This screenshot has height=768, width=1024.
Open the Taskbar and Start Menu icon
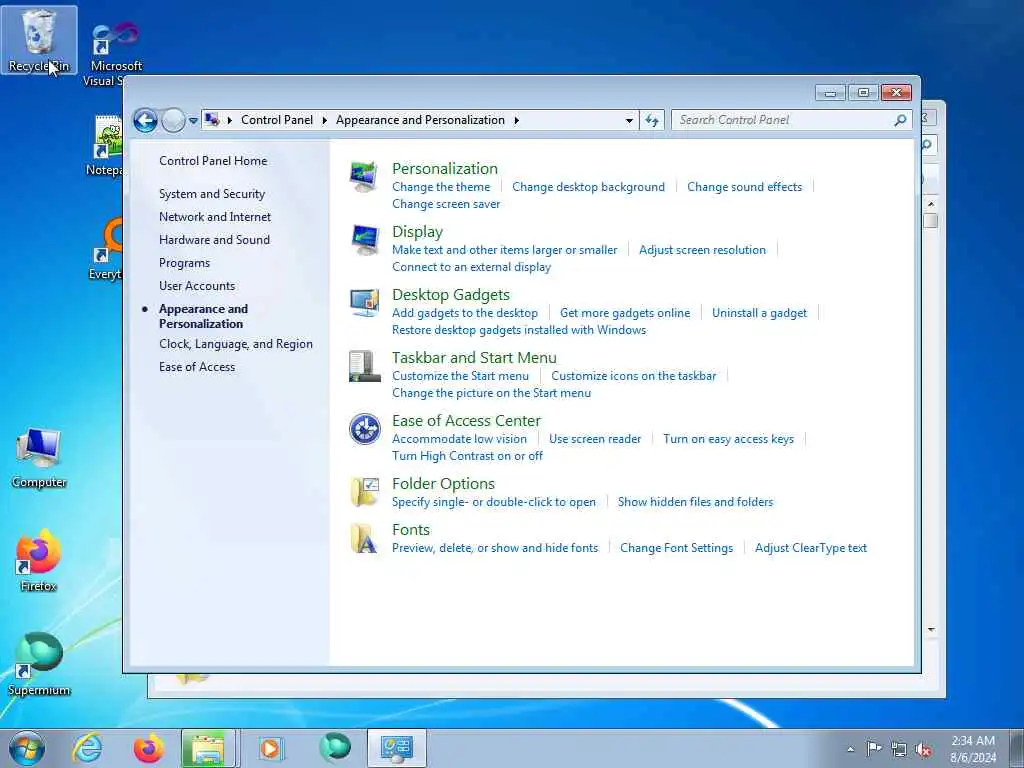pyautogui.click(x=364, y=366)
